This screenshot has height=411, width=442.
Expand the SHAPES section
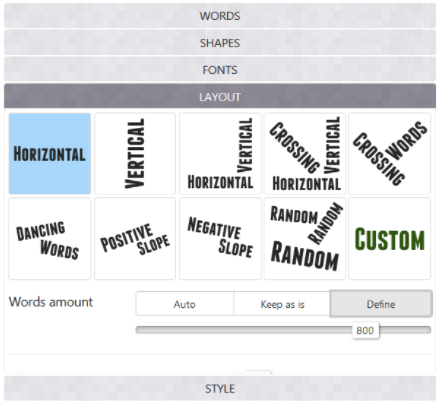pos(220,43)
